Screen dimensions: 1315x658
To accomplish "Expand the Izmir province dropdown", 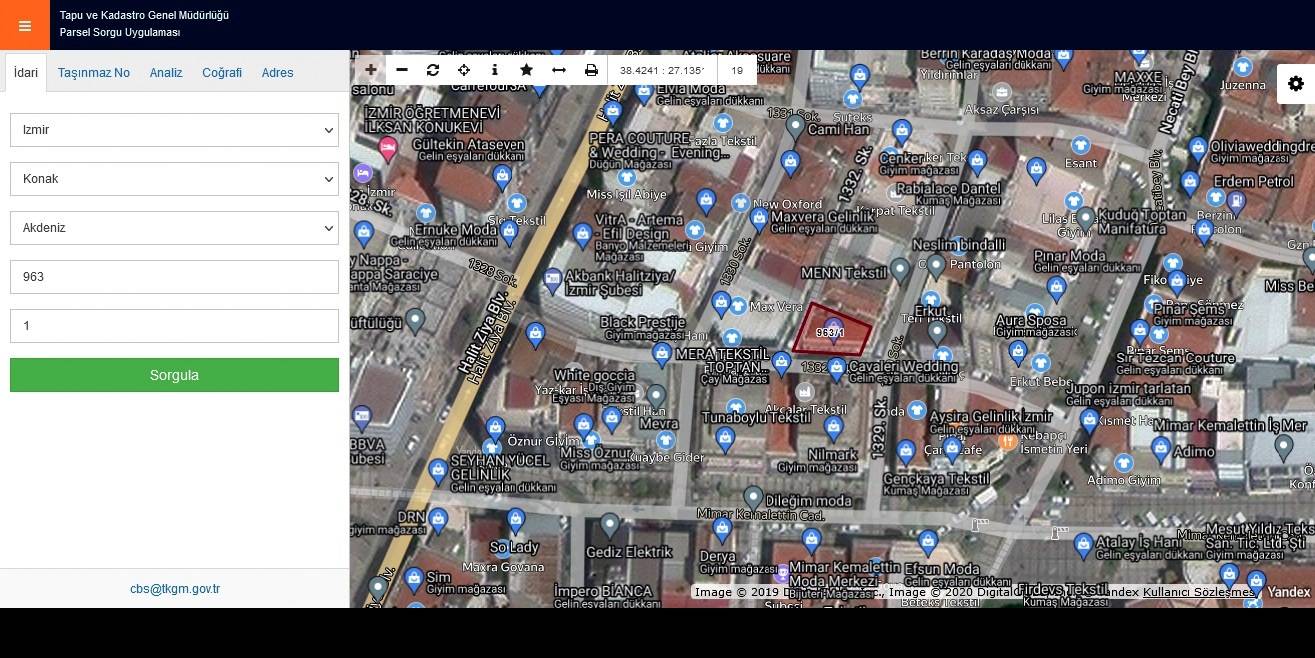I will pyautogui.click(x=174, y=130).
